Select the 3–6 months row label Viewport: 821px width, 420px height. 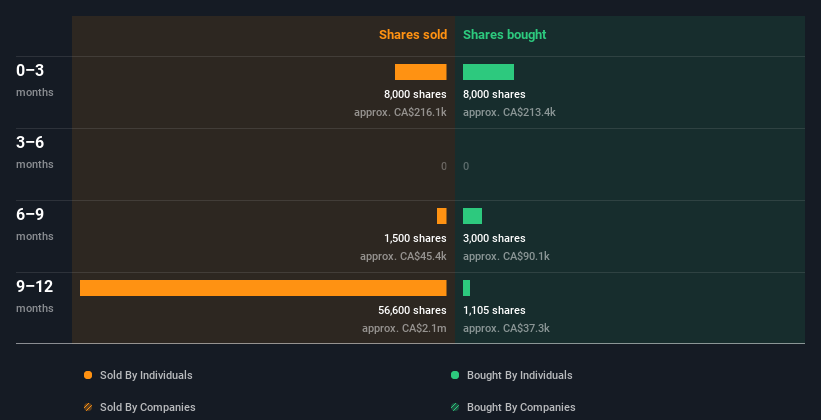click(x=35, y=152)
